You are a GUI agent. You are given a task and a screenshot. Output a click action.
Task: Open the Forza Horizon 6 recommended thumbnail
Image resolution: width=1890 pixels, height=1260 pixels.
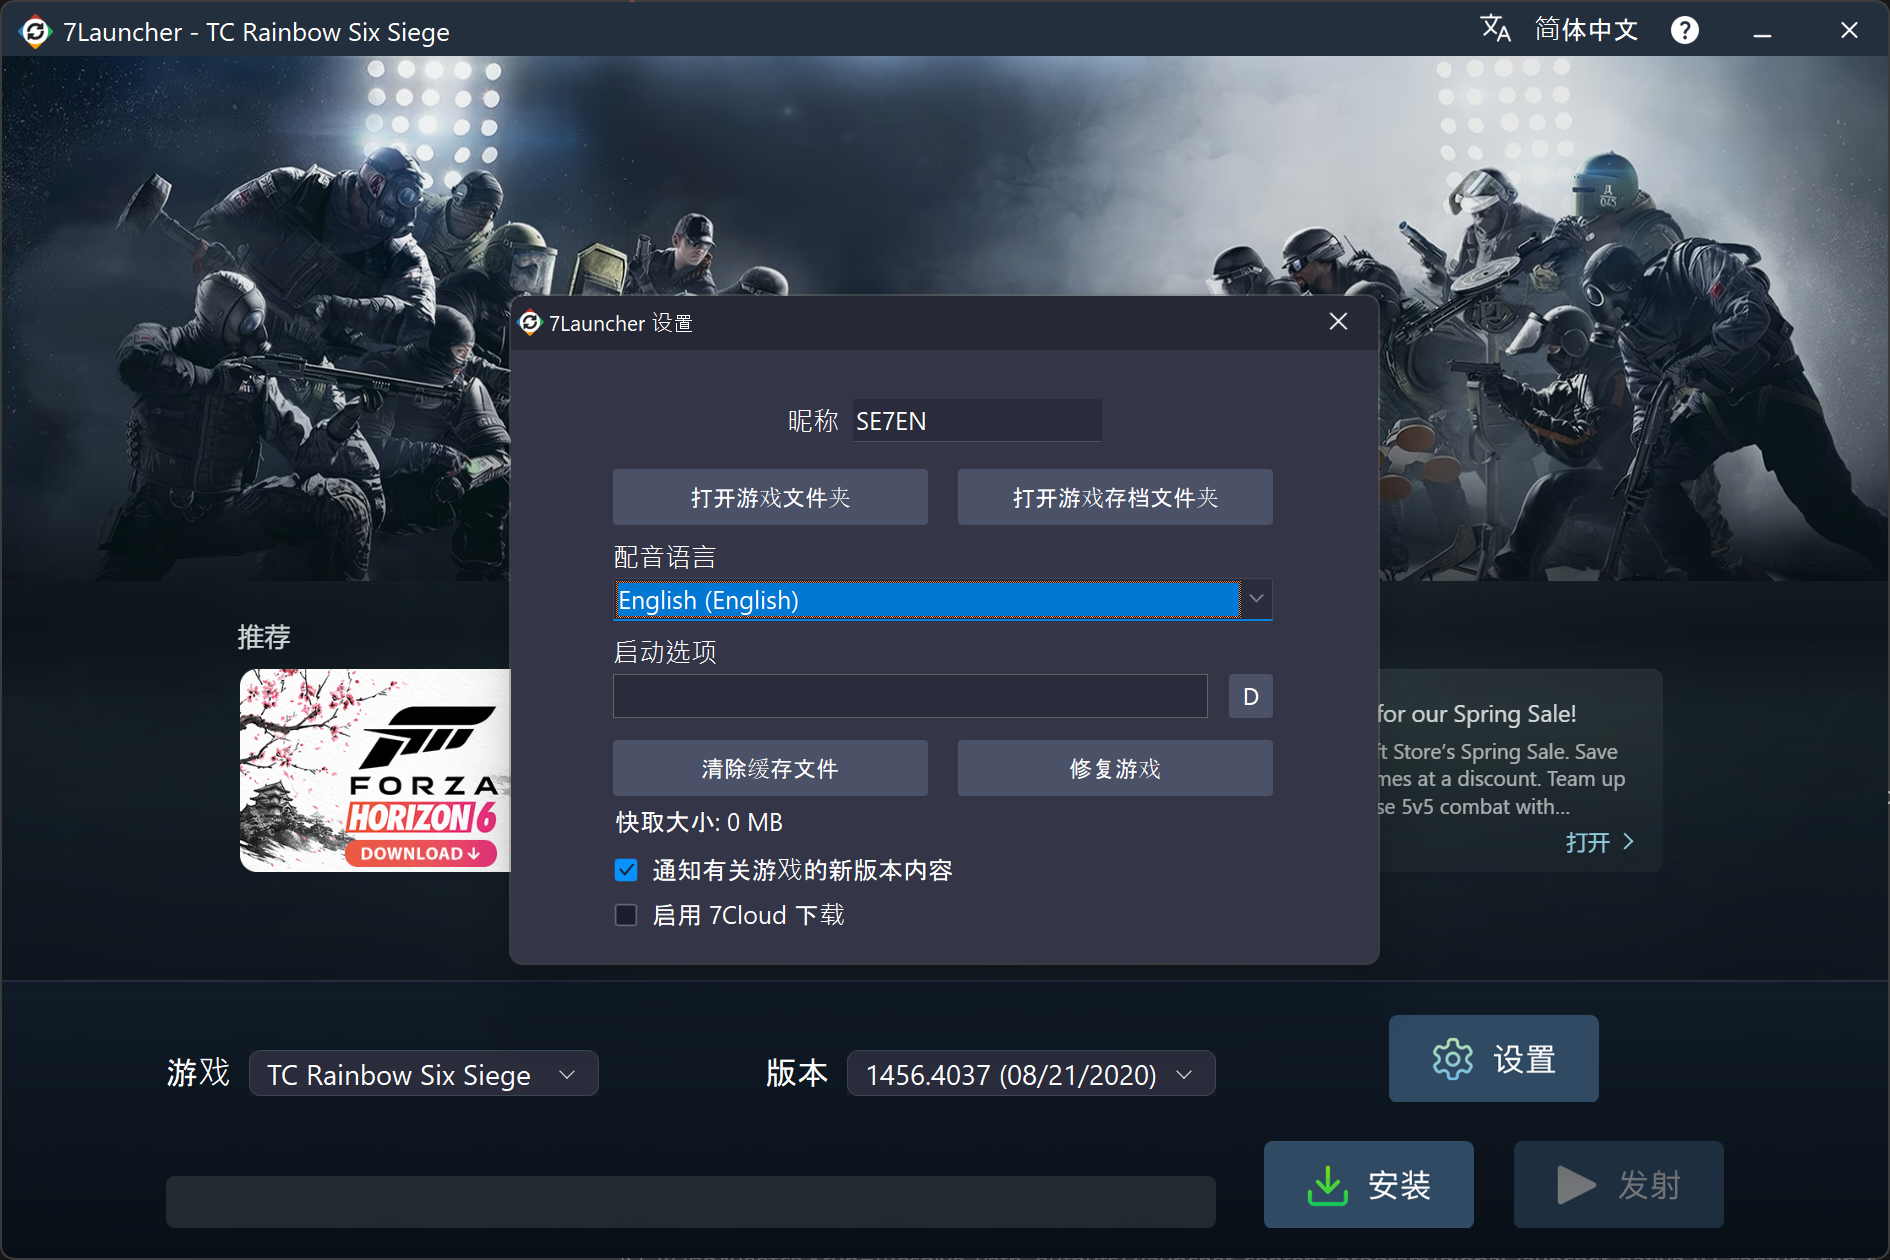coord(375,770)
